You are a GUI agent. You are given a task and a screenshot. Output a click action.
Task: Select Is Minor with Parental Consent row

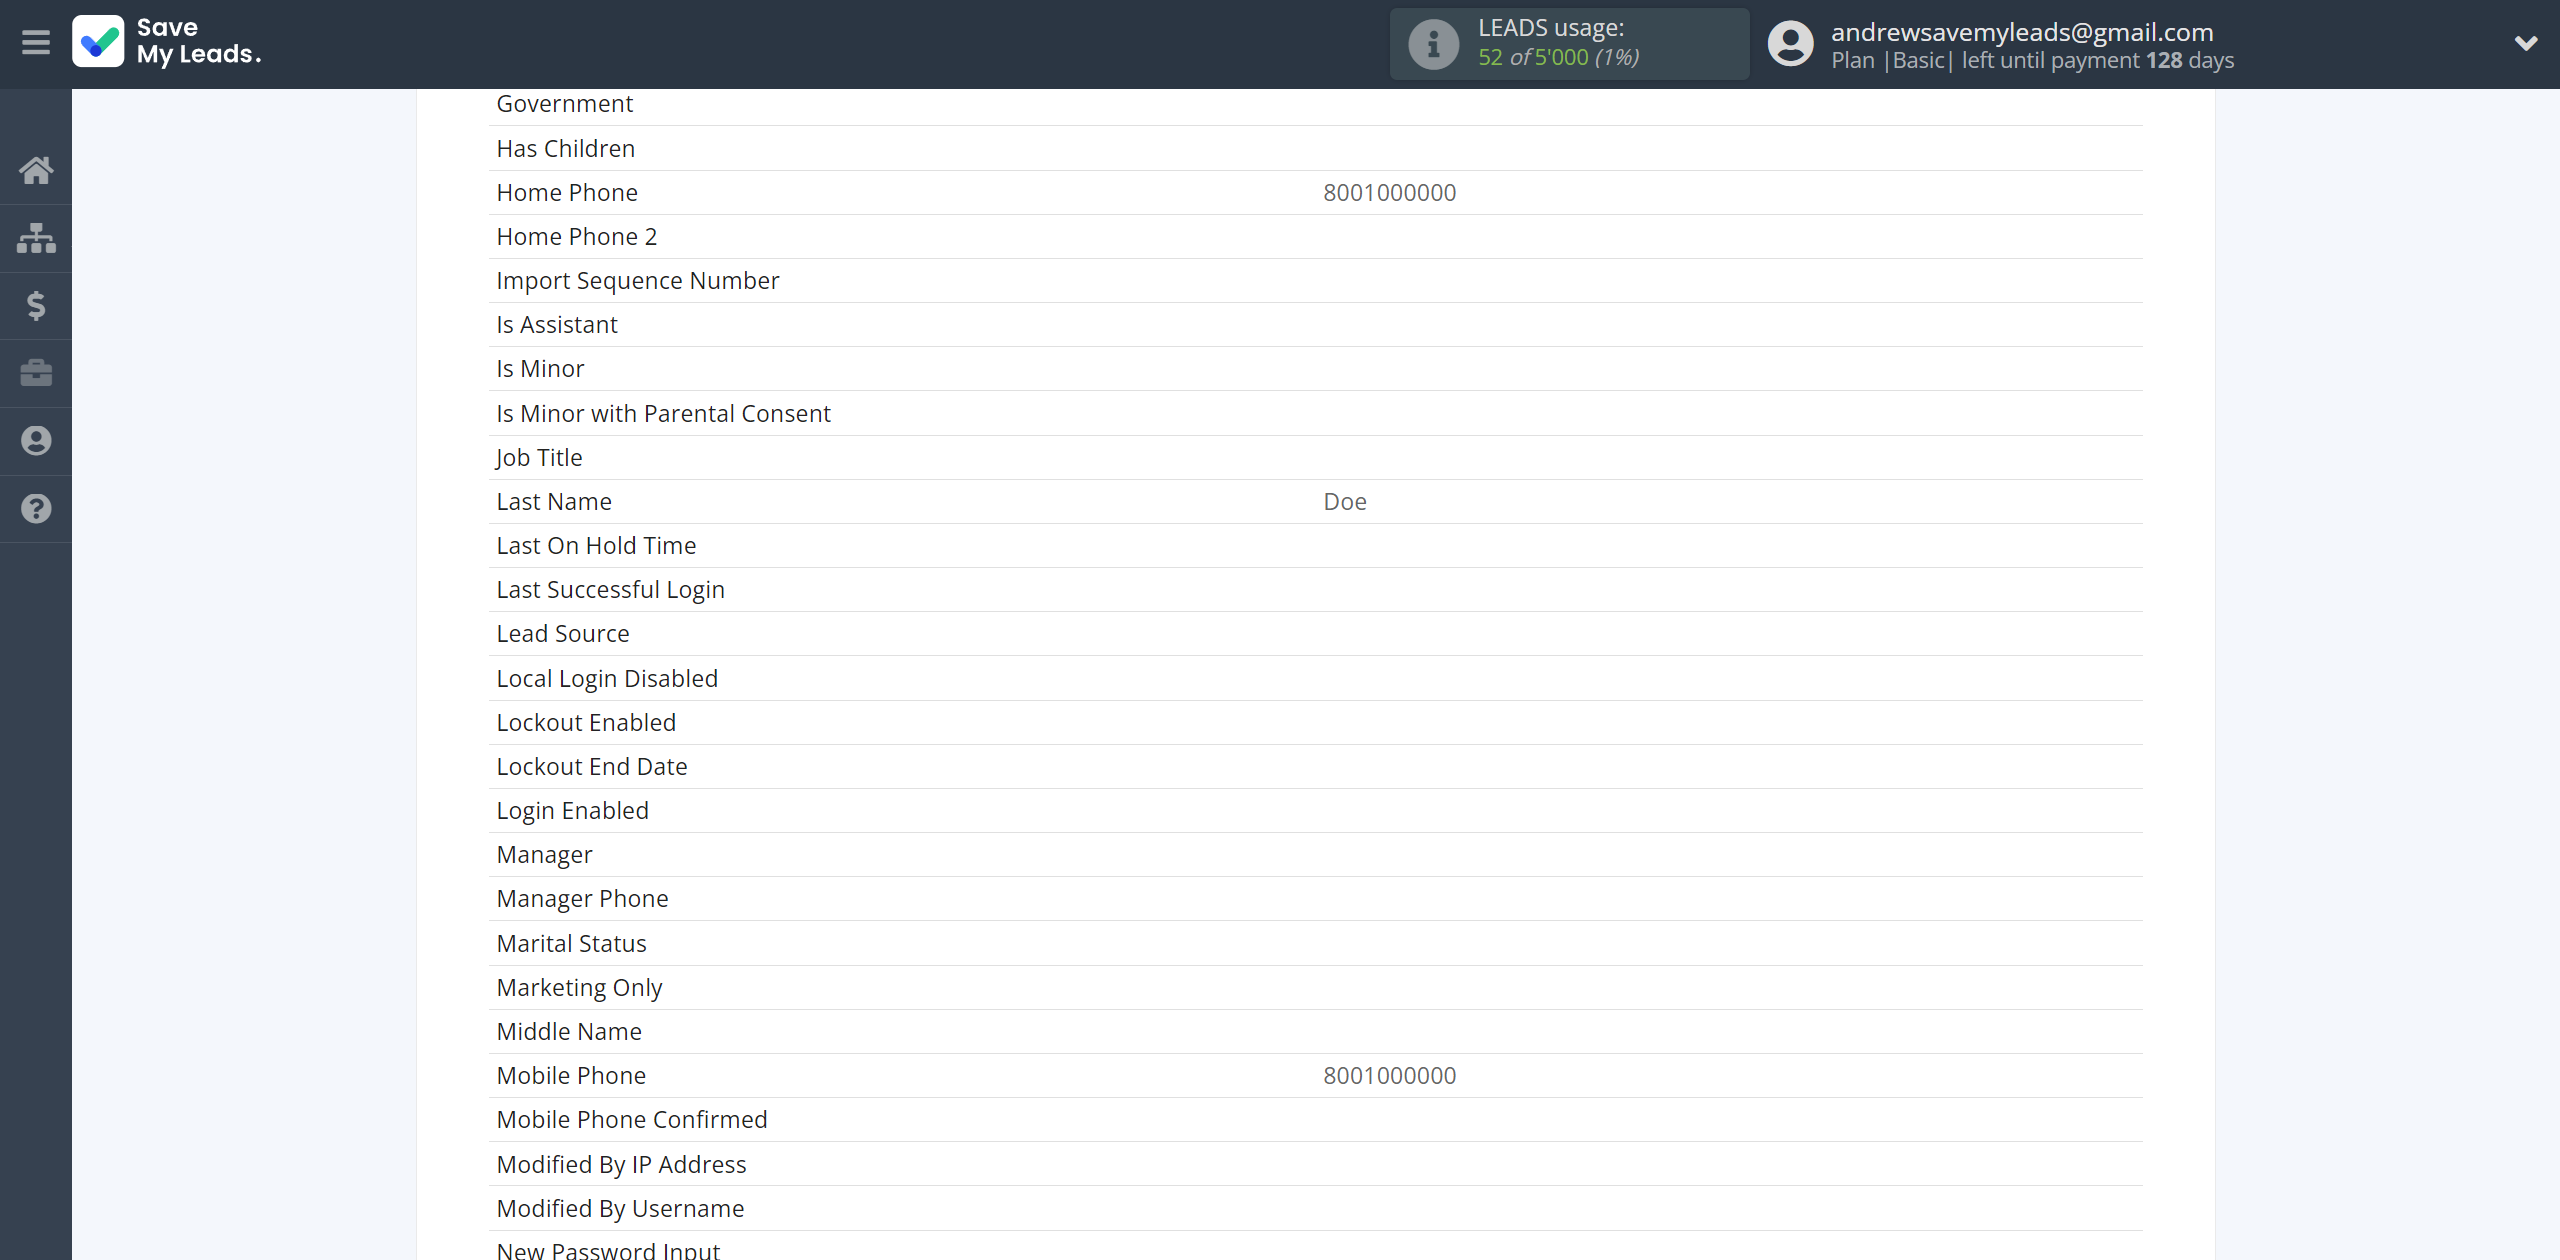[x=1315, y=413]
